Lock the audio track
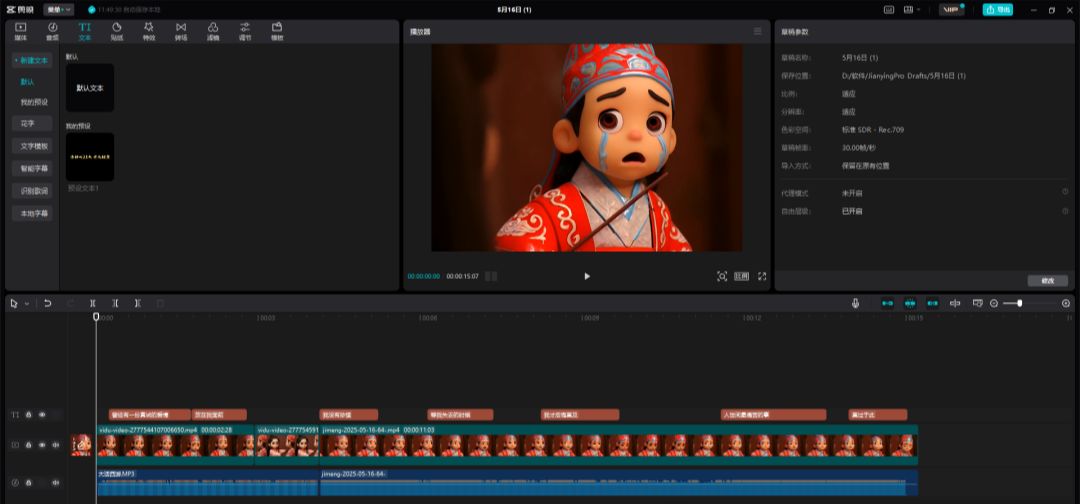The width and height of the screenshot is (1080, 504). point(28,483)
